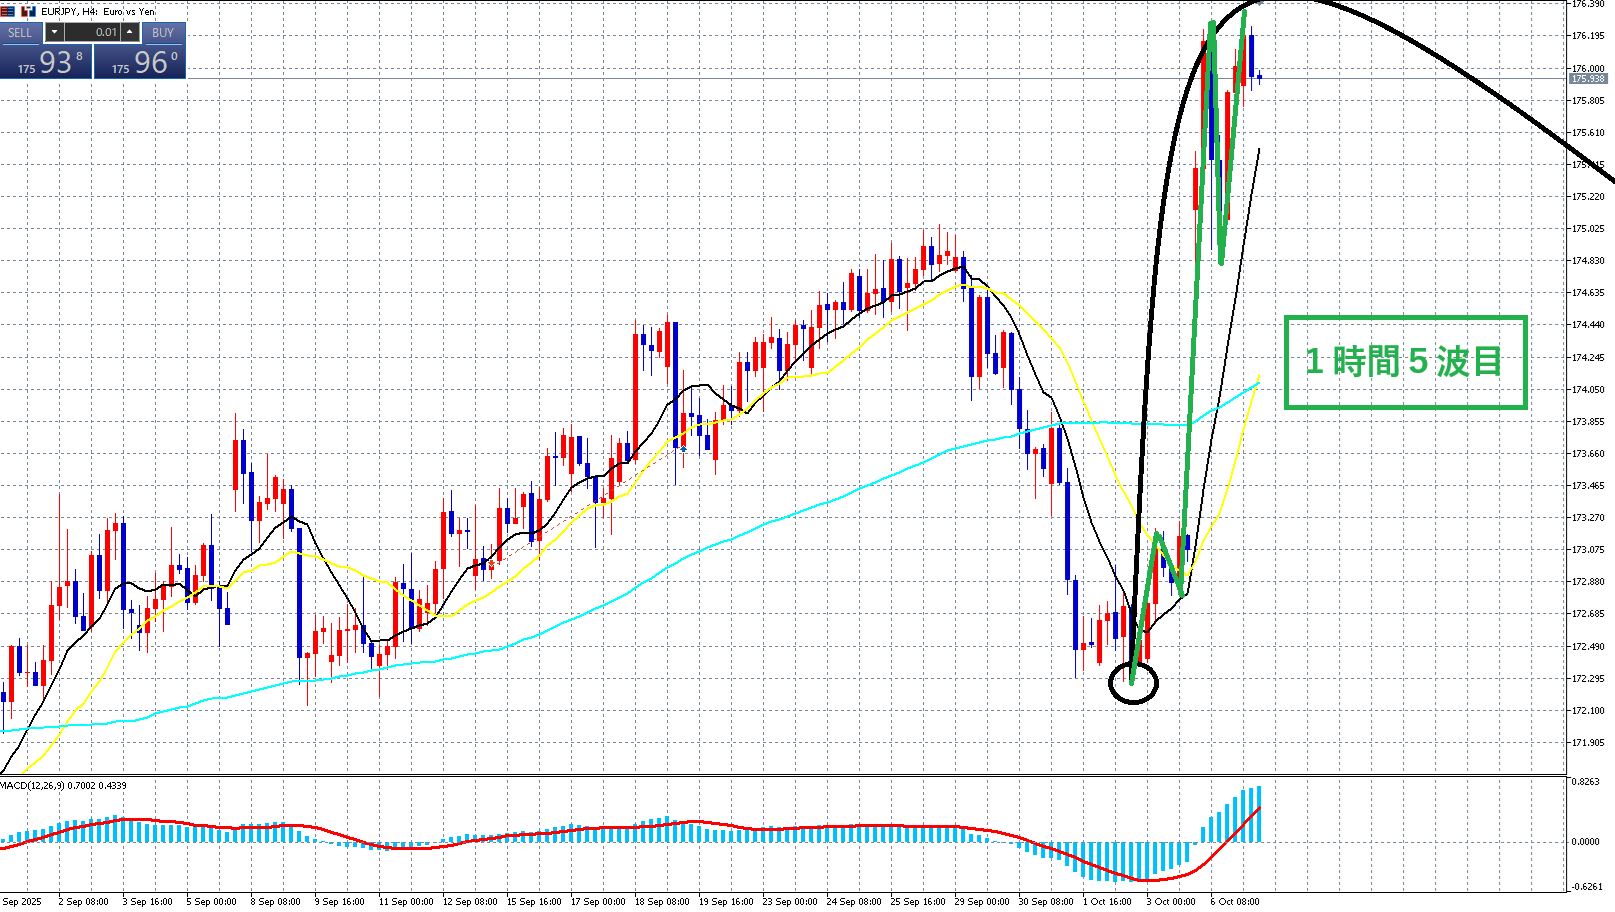This screenshot has height=912, width=1615.
Task: Click the one-click trading panel toggle icon
Action: (x=7, y=11)
